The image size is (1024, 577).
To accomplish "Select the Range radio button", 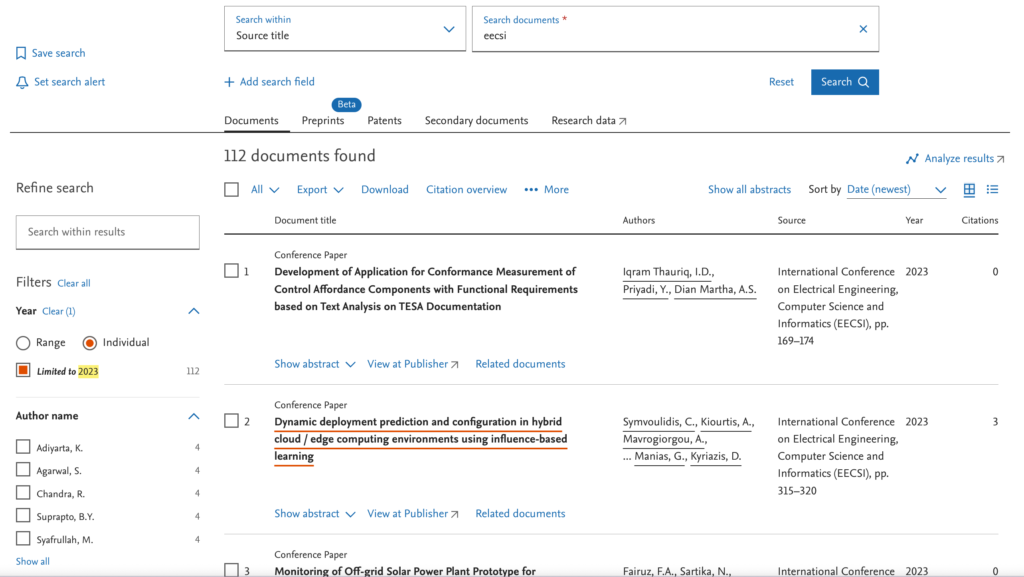I will point(23,343).
